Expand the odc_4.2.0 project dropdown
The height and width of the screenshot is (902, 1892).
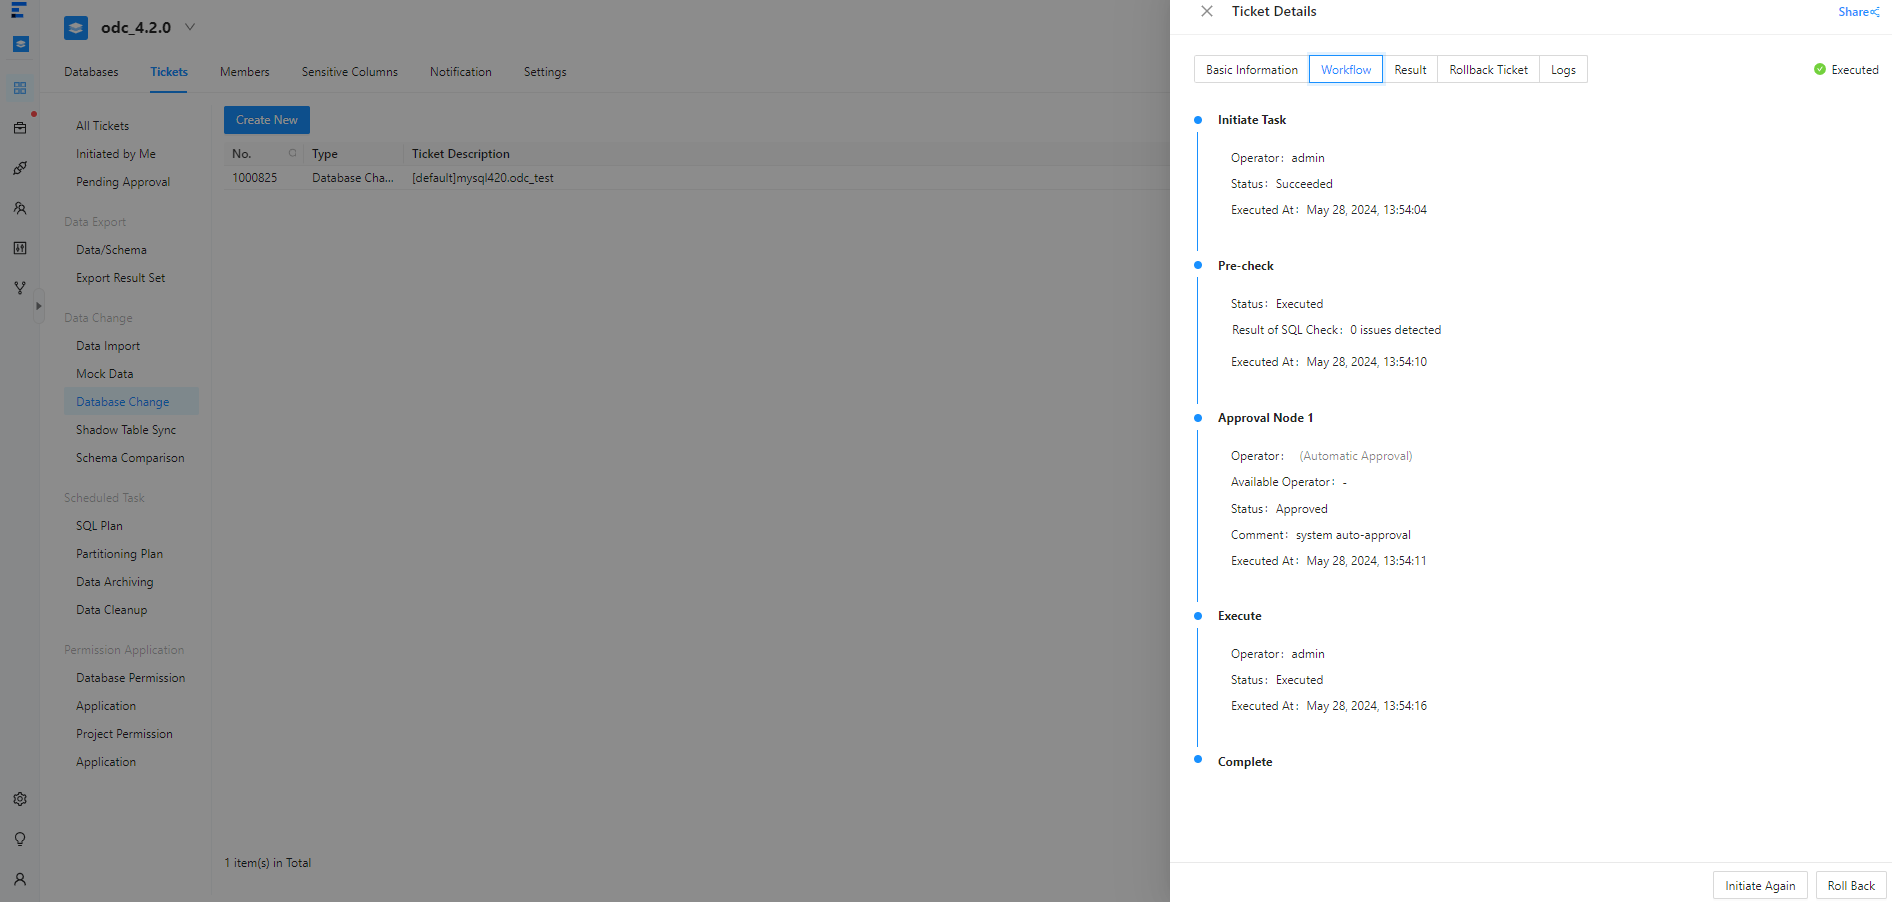[190, 27]
